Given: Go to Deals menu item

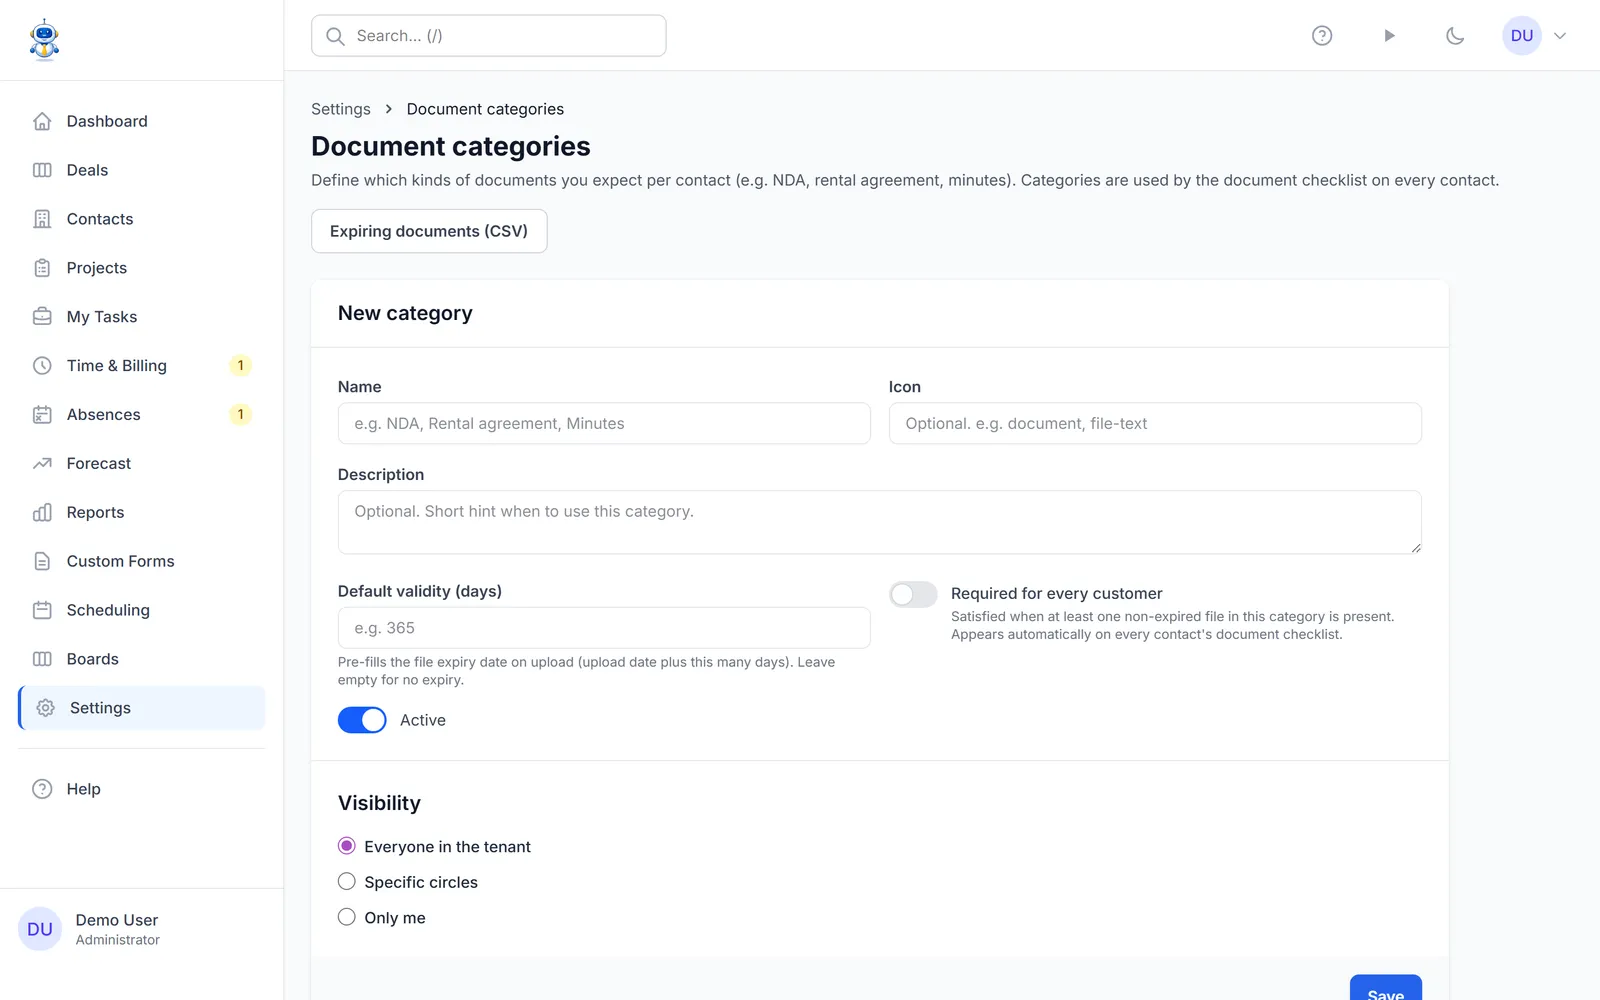Looking at the screenshot, I should pos(142,170).
